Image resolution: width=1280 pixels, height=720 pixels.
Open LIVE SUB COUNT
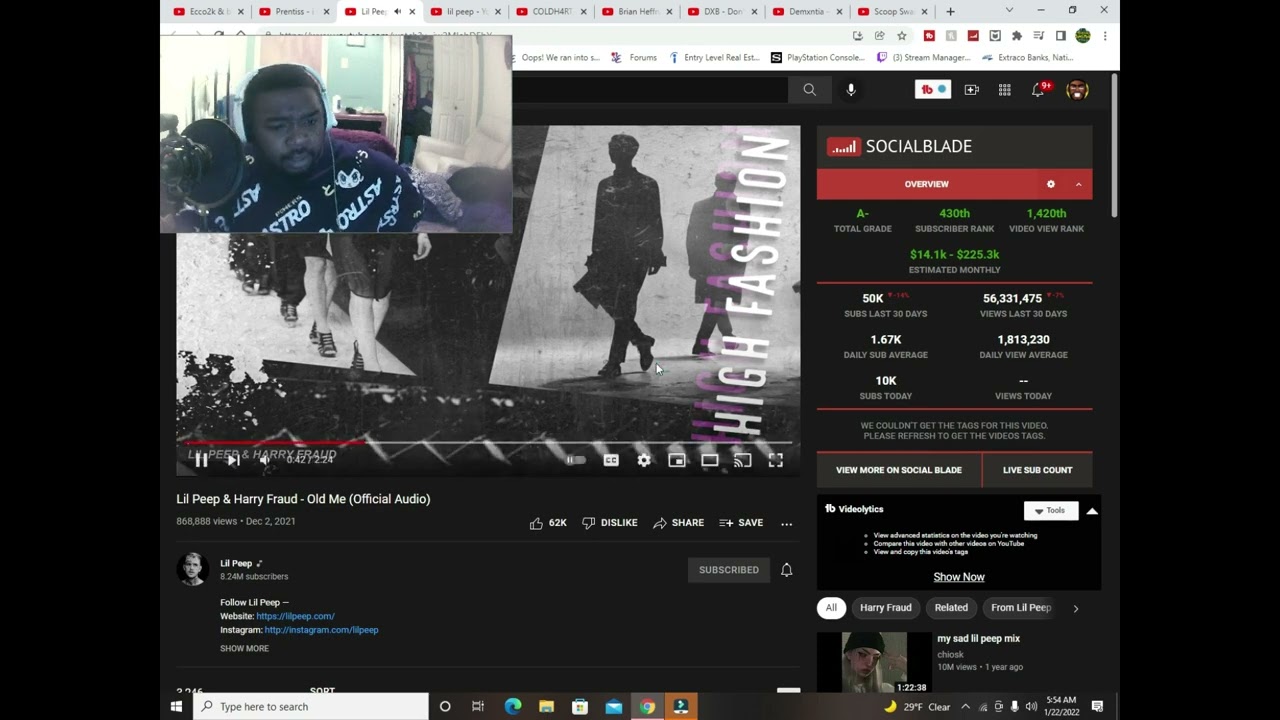click(x=1037, y=470)
